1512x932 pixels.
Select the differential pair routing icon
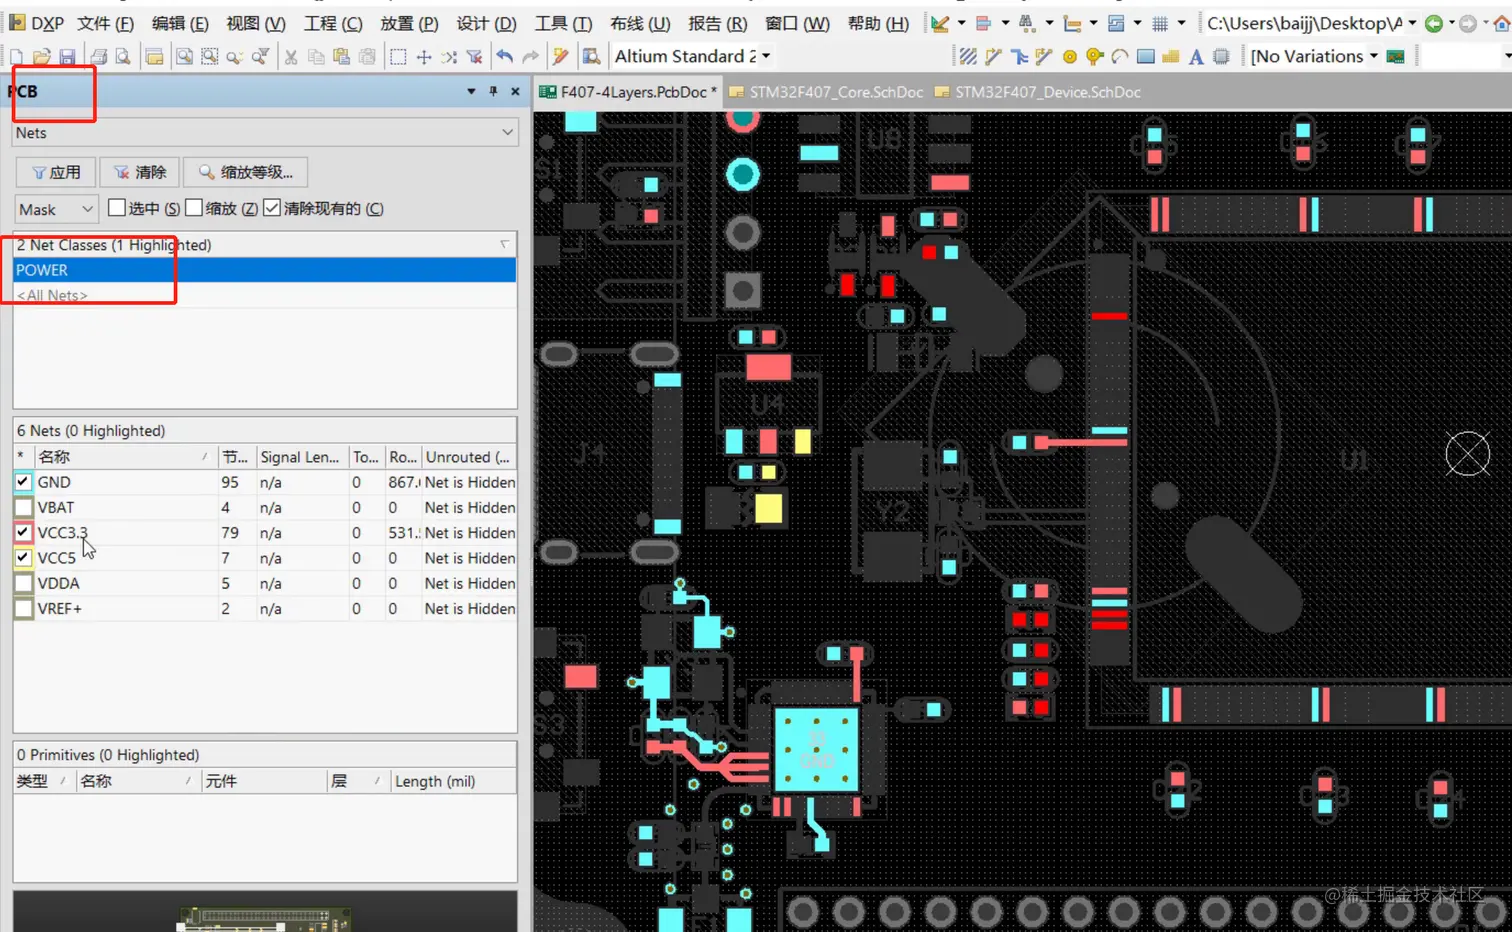1044,57
